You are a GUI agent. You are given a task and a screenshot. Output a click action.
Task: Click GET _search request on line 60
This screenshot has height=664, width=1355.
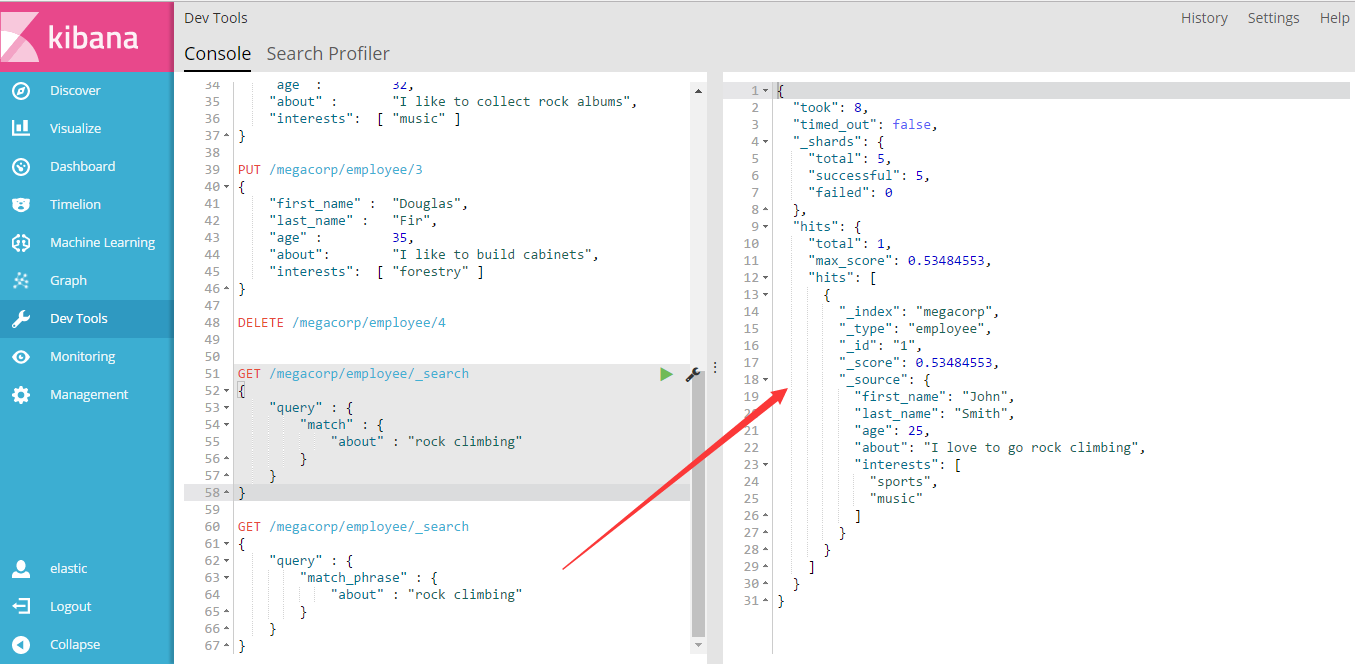353,527
